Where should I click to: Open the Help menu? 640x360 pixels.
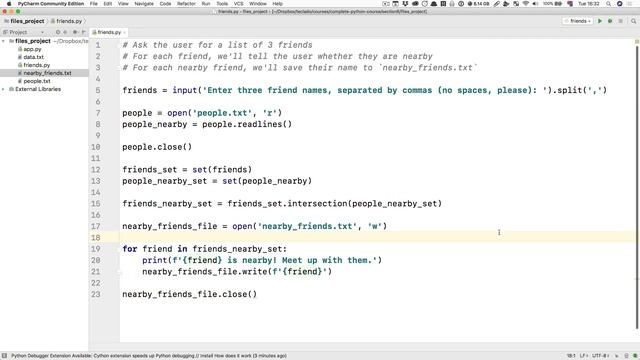278,4
